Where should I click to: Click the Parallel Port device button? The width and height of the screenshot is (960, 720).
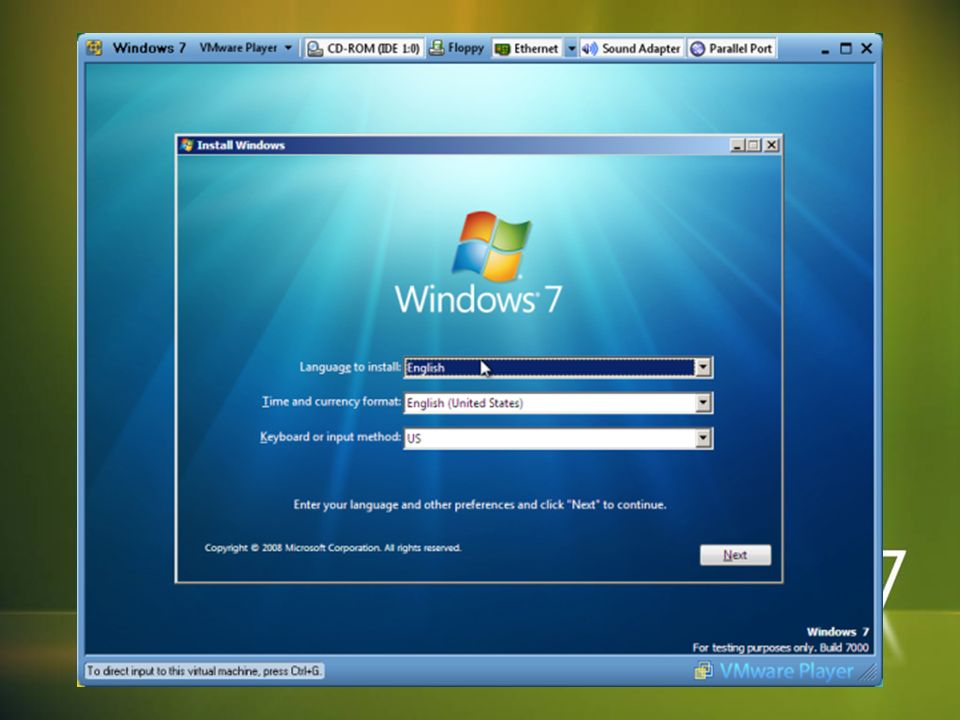click(732, 48)
